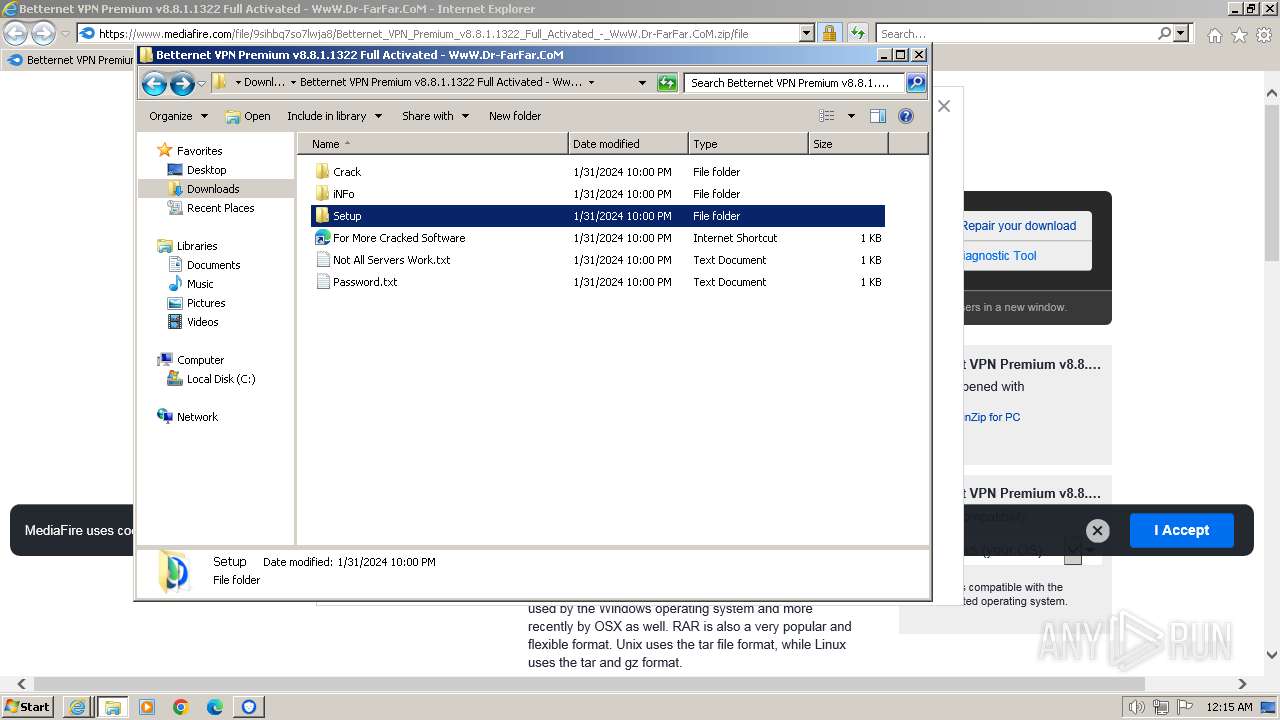The height and width of the screenshot is (720, 1280).
Task: Open Internet Explorer from taskbar
Action: click(78, 707)
